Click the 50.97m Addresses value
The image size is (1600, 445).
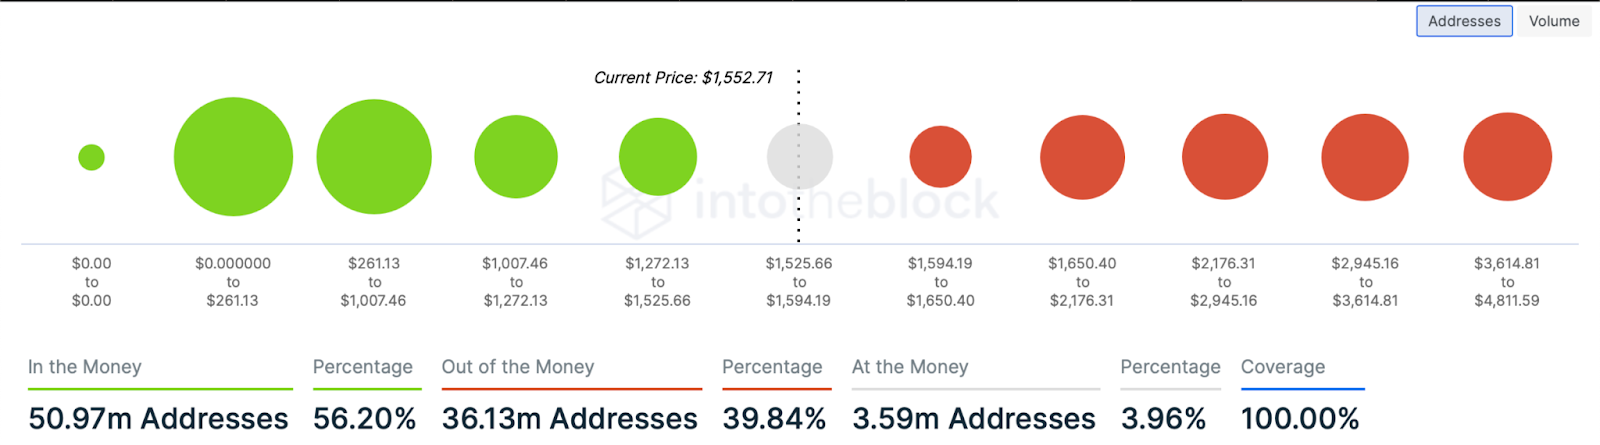(x=158, y=418)
